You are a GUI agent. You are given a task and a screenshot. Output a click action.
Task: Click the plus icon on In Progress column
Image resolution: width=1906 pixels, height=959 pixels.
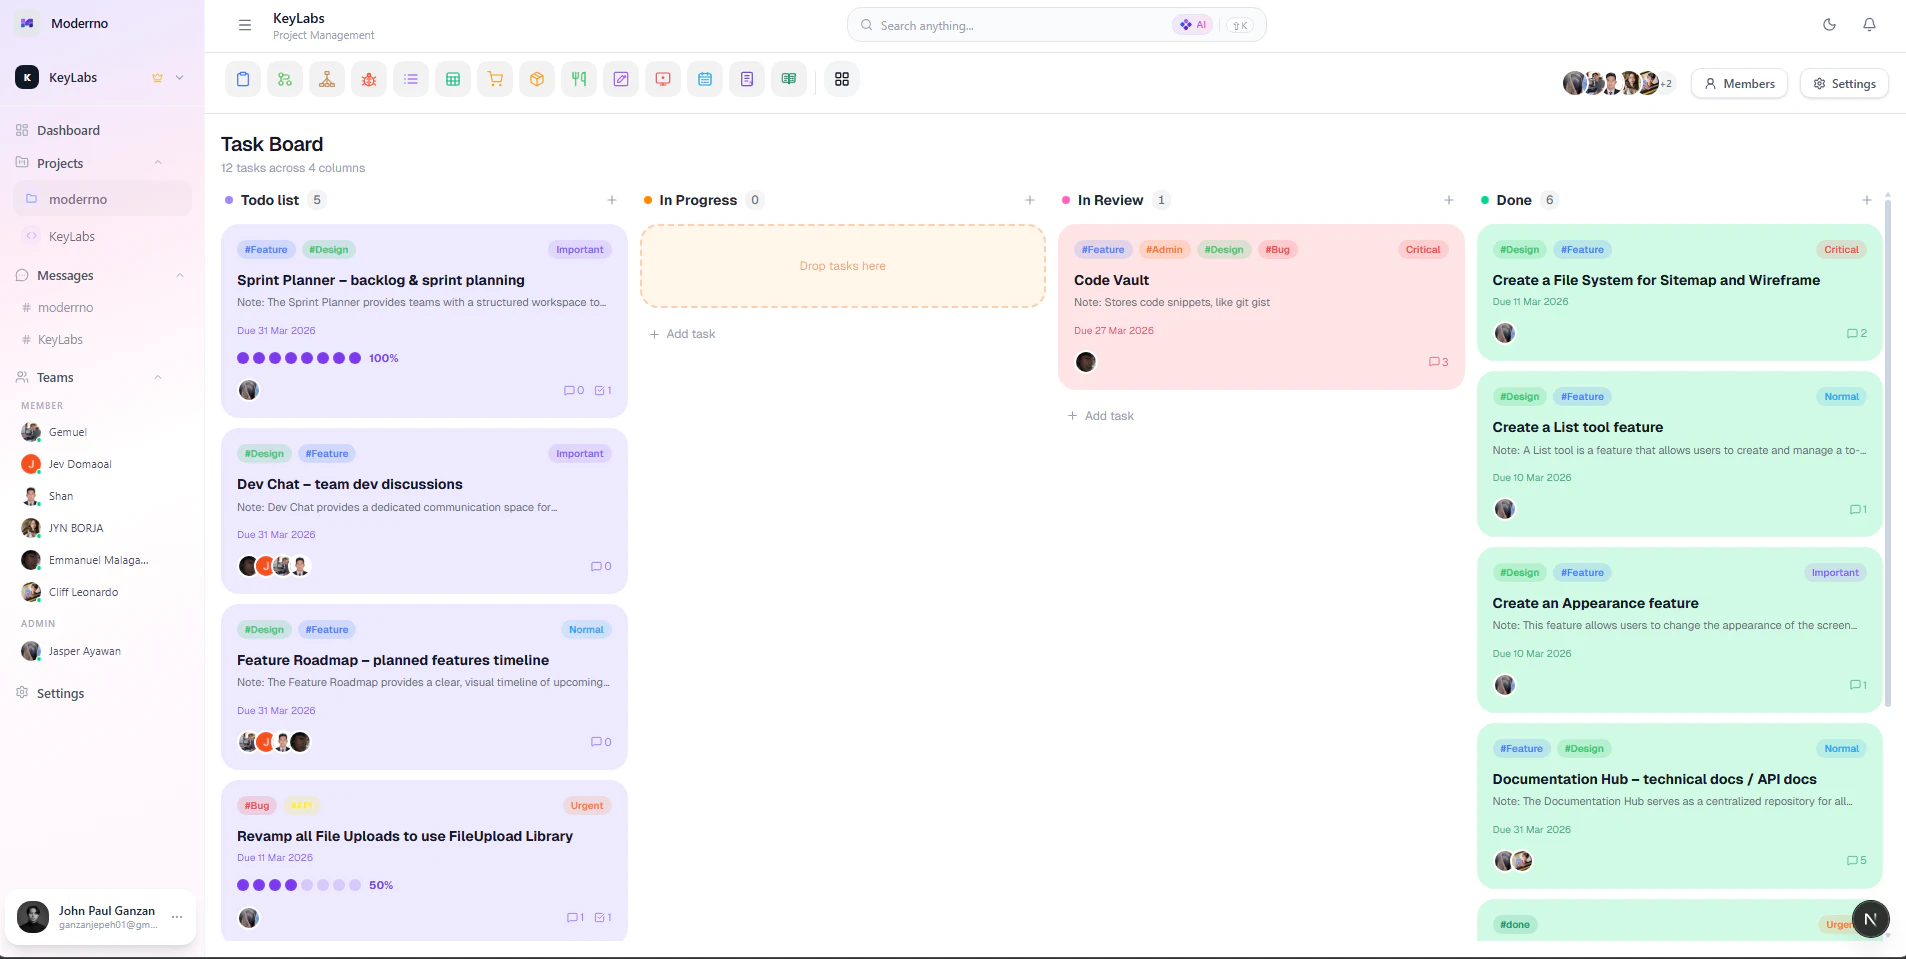point(1030,200)
